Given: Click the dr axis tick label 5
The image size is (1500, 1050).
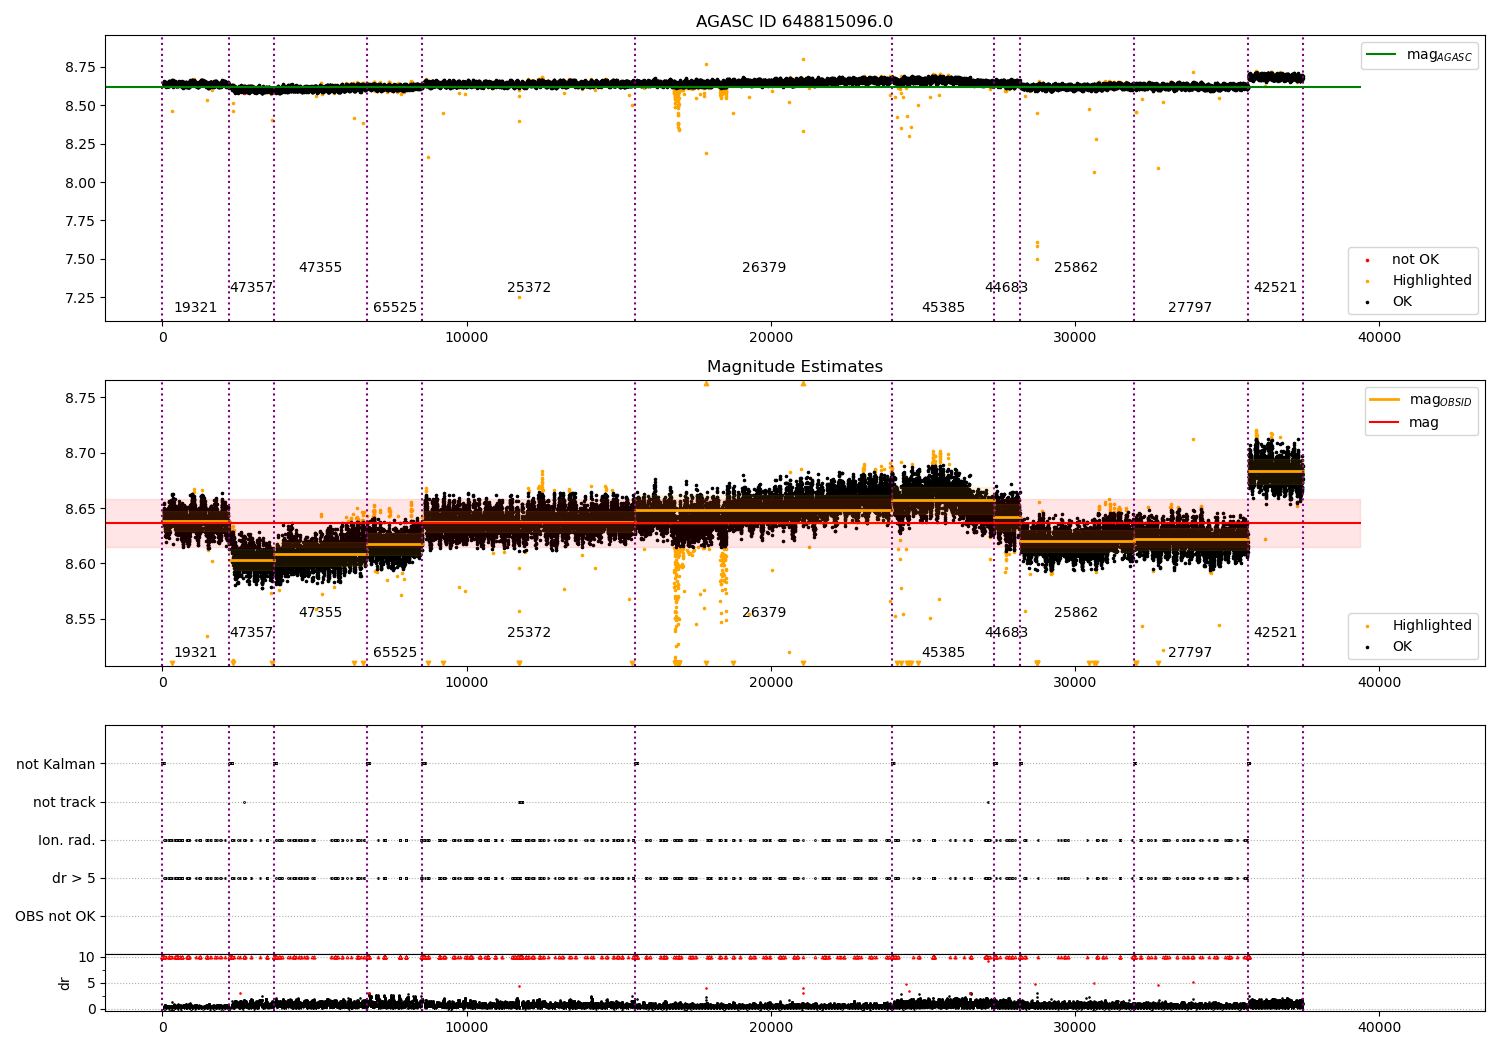Looking at the screenshot, I should (x=92, y=983).
